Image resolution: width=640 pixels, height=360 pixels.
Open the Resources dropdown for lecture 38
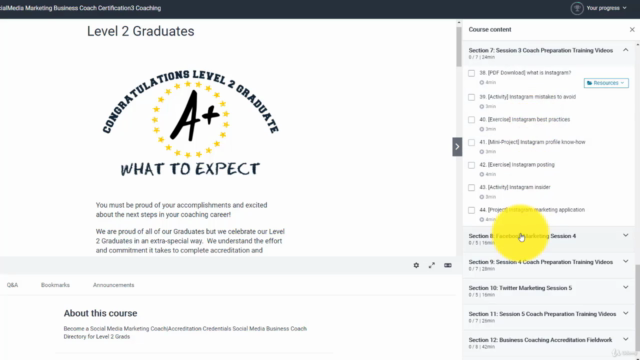pyautogui.click(x=606, y=83)
